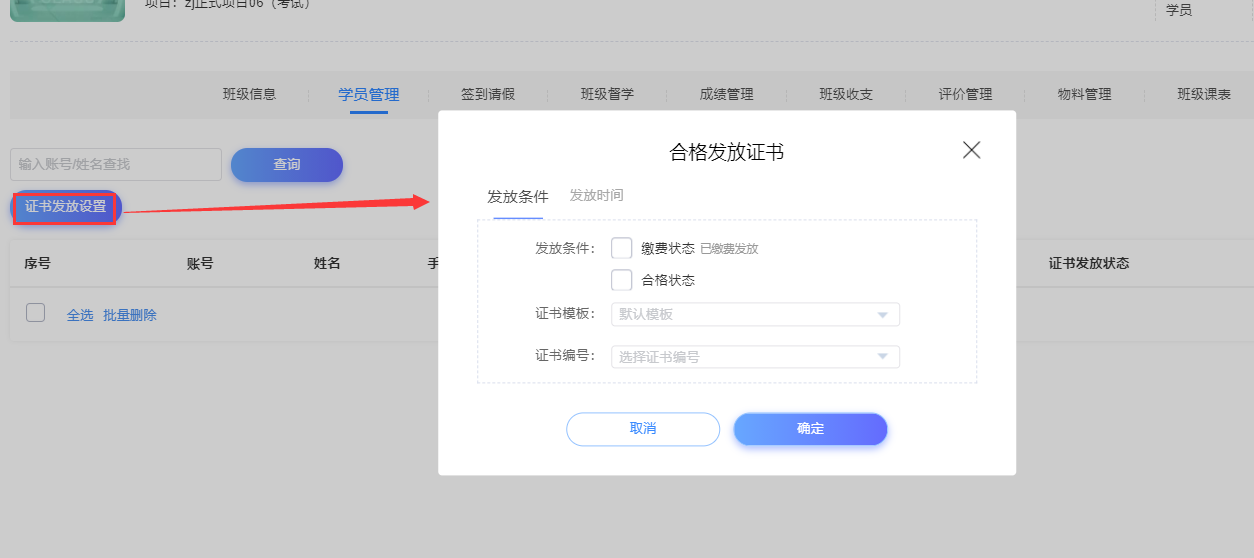Focus the 输入账号/姓名查找 search field
1254x558 pixels.
[116, 164]
